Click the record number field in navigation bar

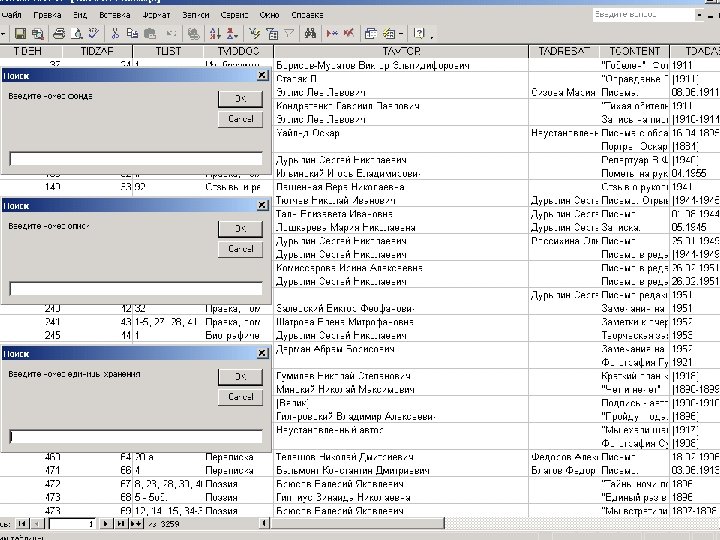(72, 523)
